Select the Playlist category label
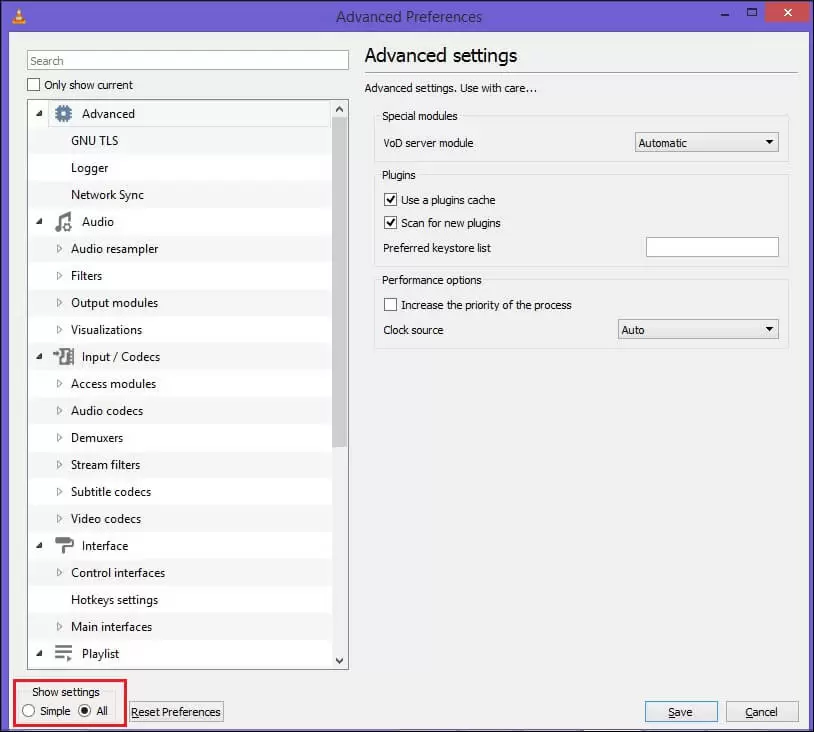 point(100,654)
